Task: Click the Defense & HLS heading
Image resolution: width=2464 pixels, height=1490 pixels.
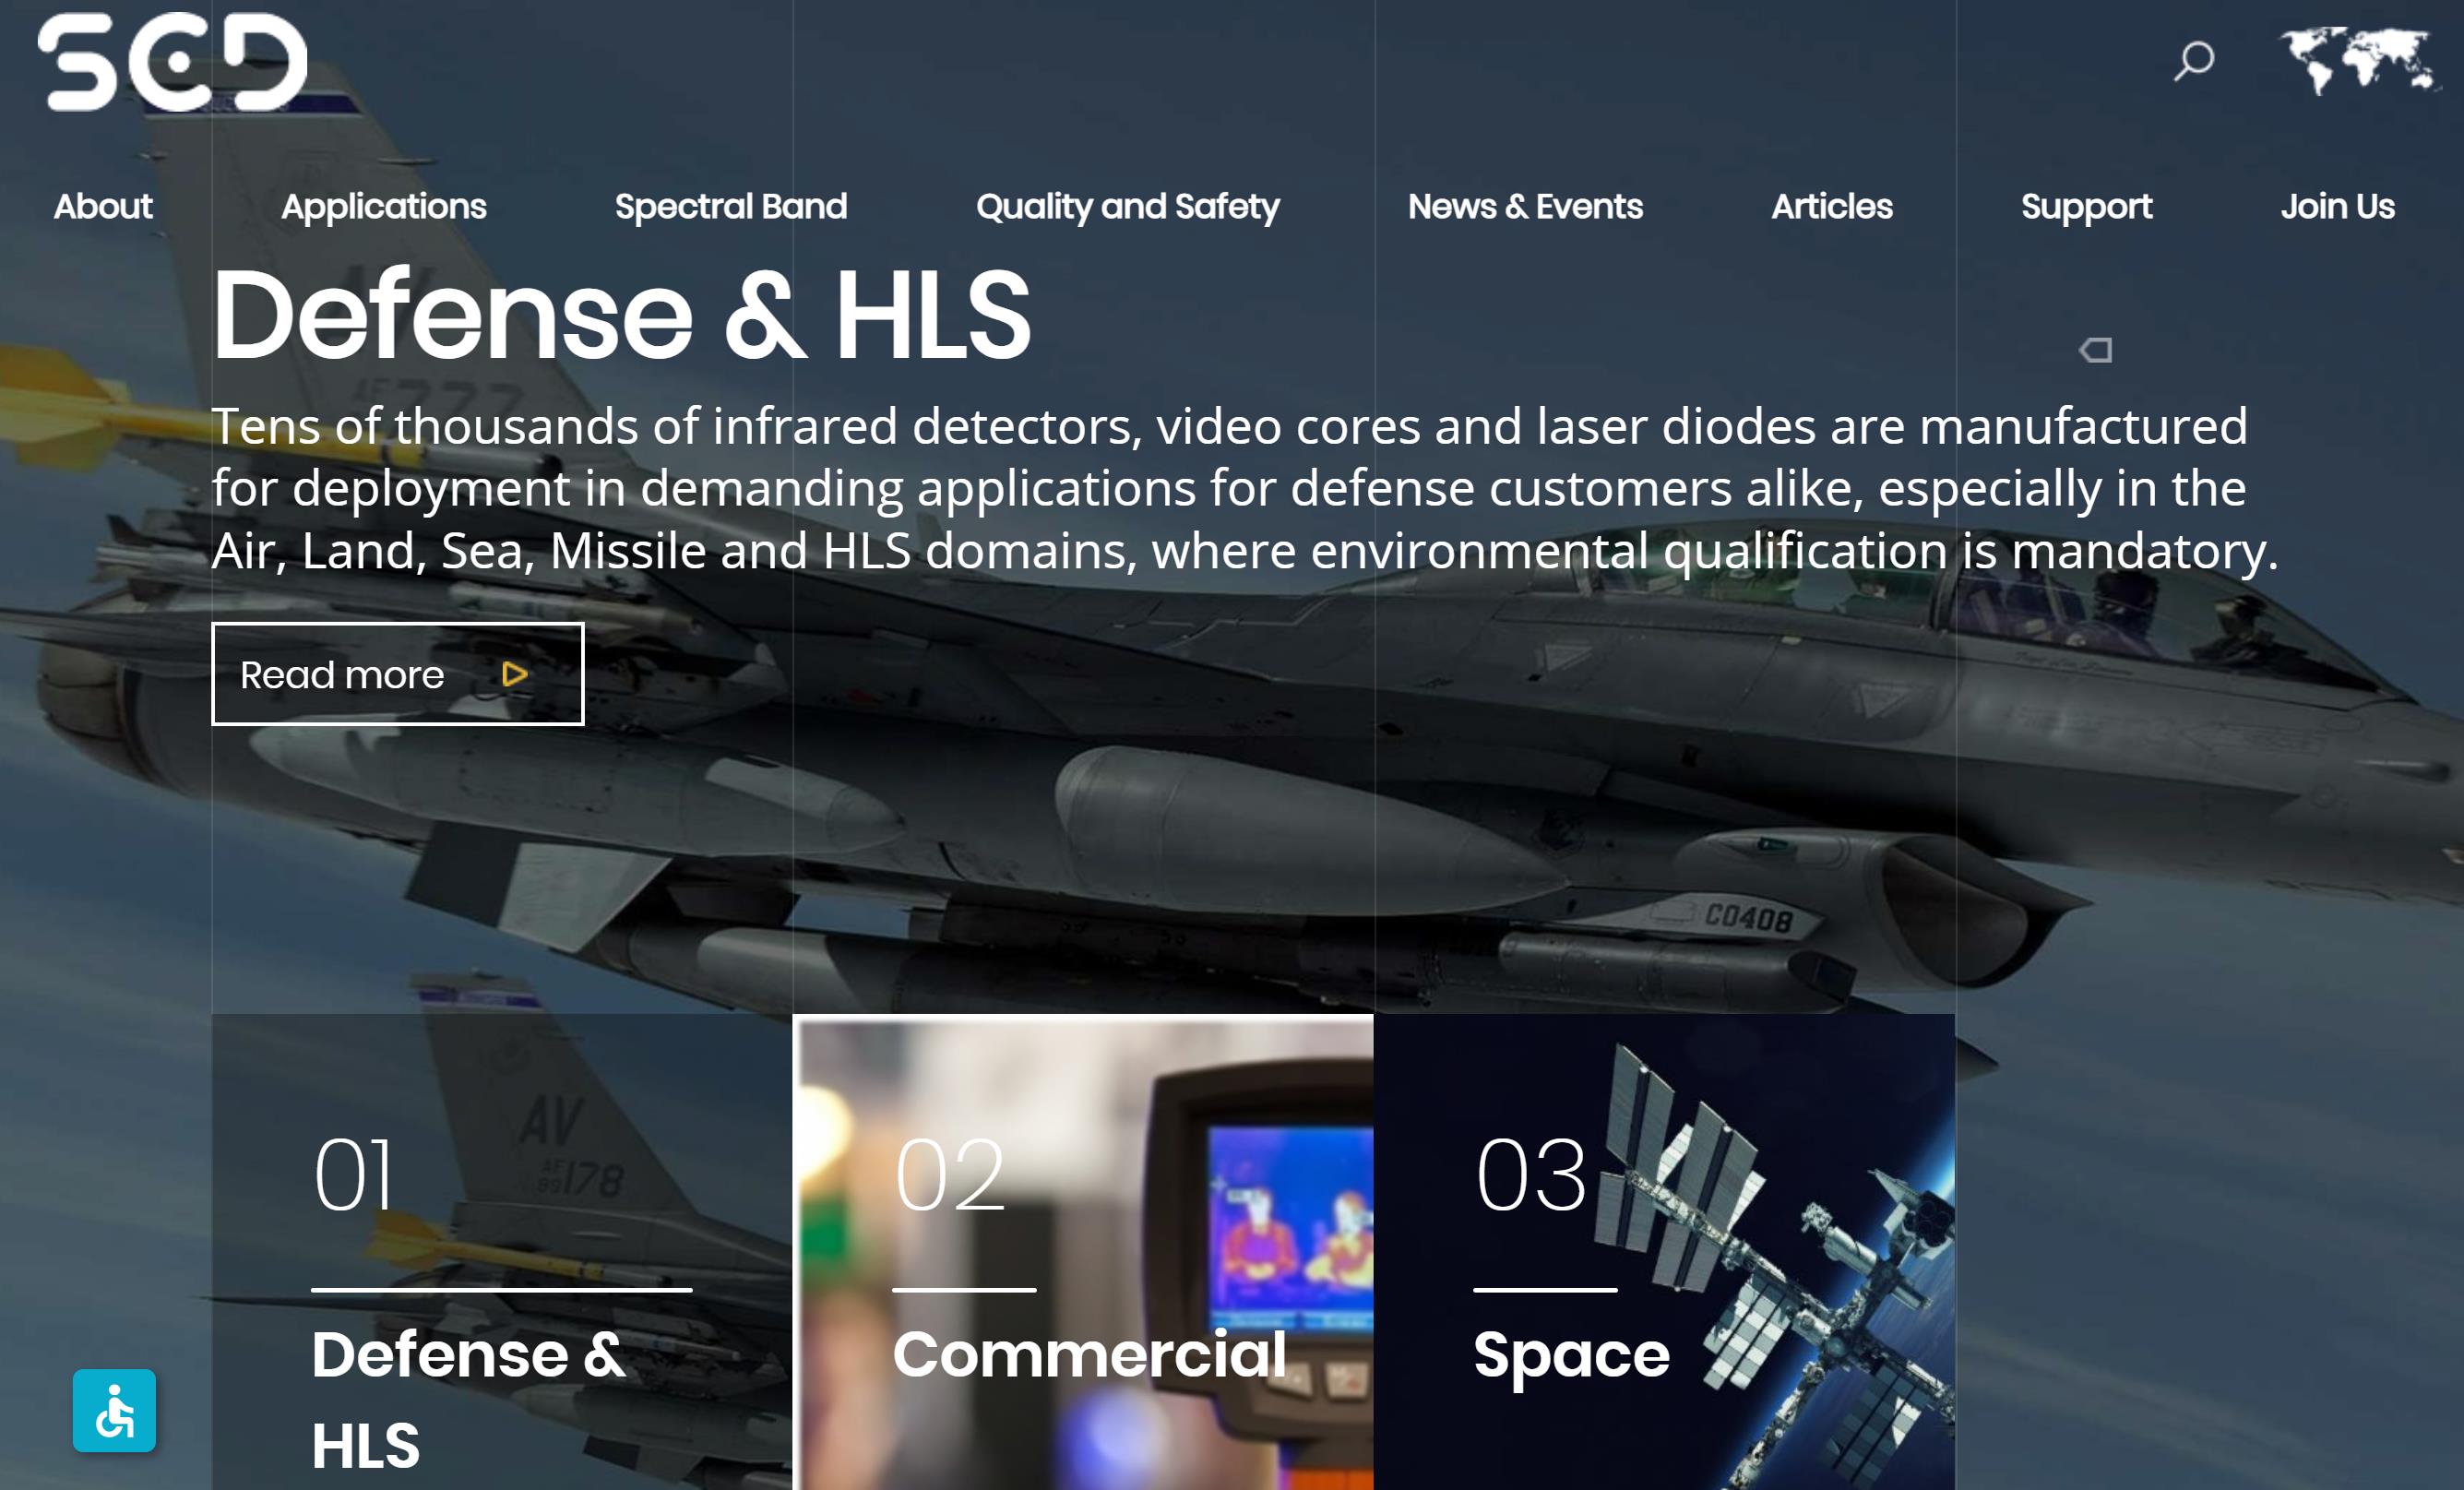Action: [x=620, y=315]
